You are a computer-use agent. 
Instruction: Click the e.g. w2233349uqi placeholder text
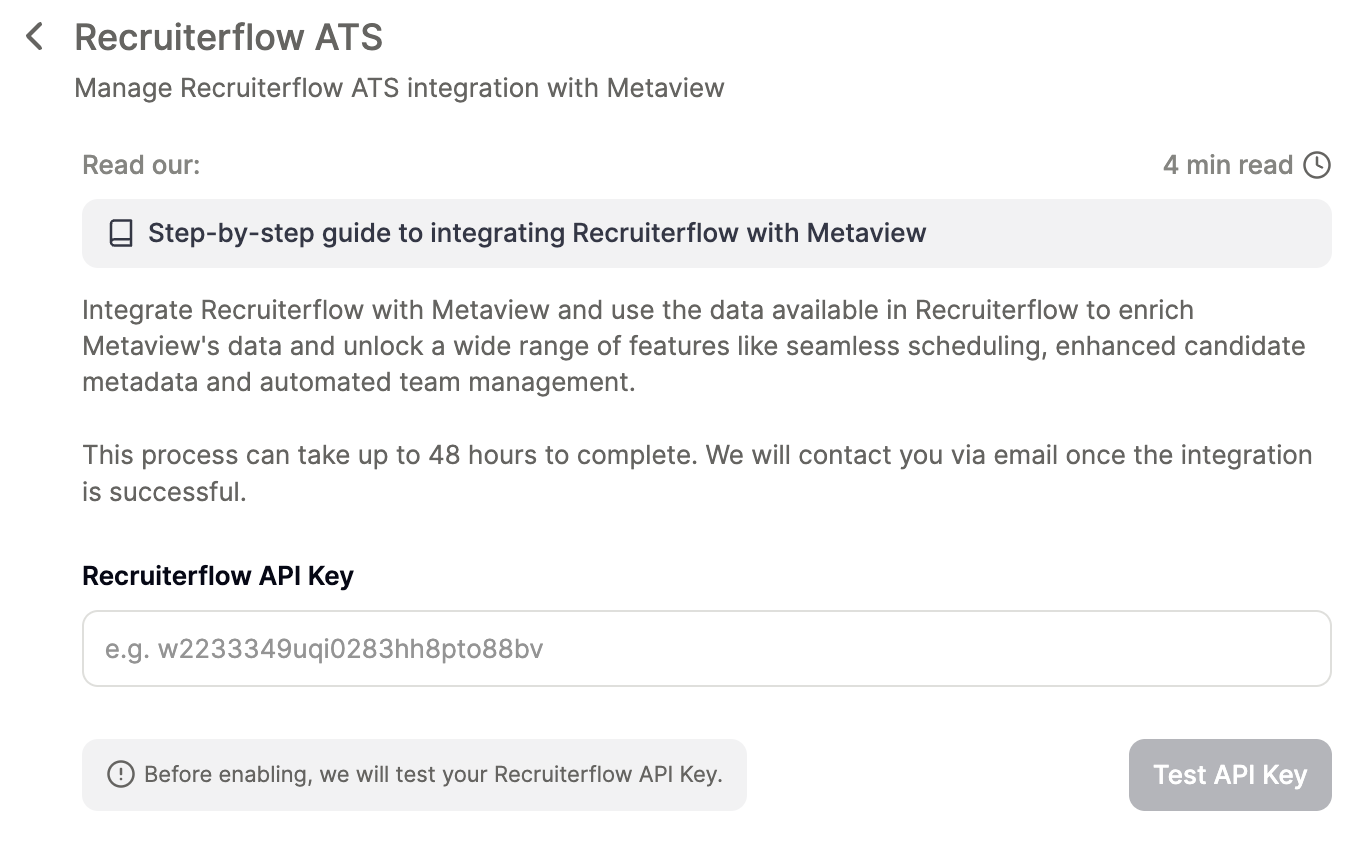tap(324, 650)
